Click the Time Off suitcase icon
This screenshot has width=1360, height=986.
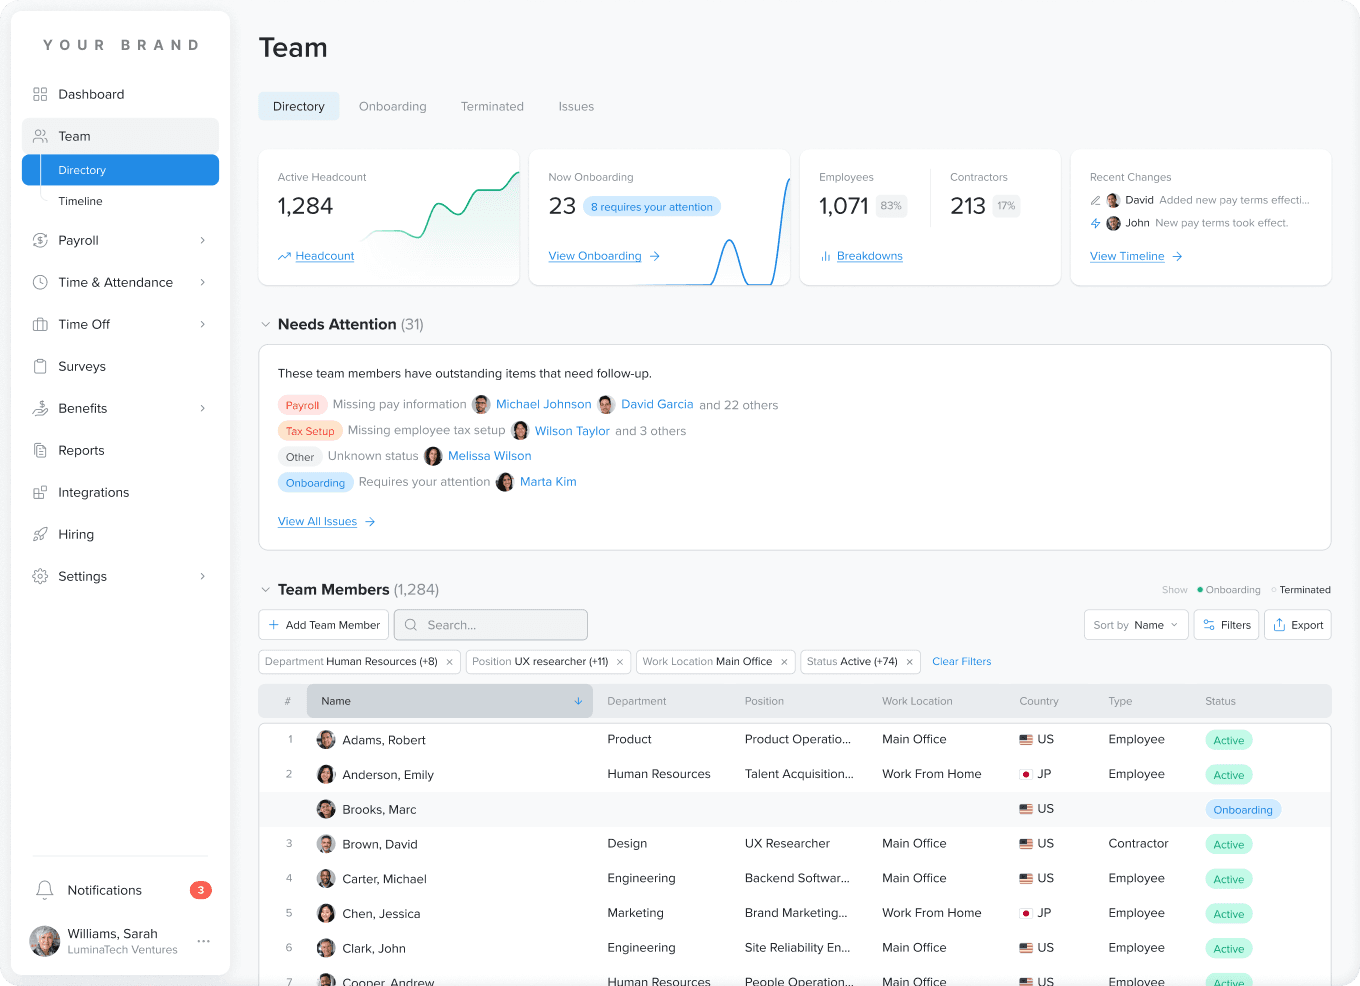40,324
